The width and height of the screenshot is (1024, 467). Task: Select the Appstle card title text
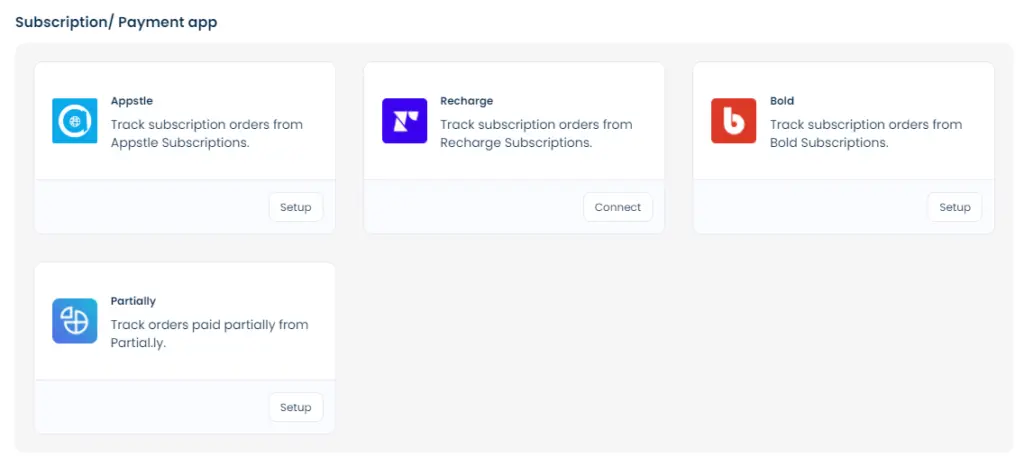tap(131, 101)
